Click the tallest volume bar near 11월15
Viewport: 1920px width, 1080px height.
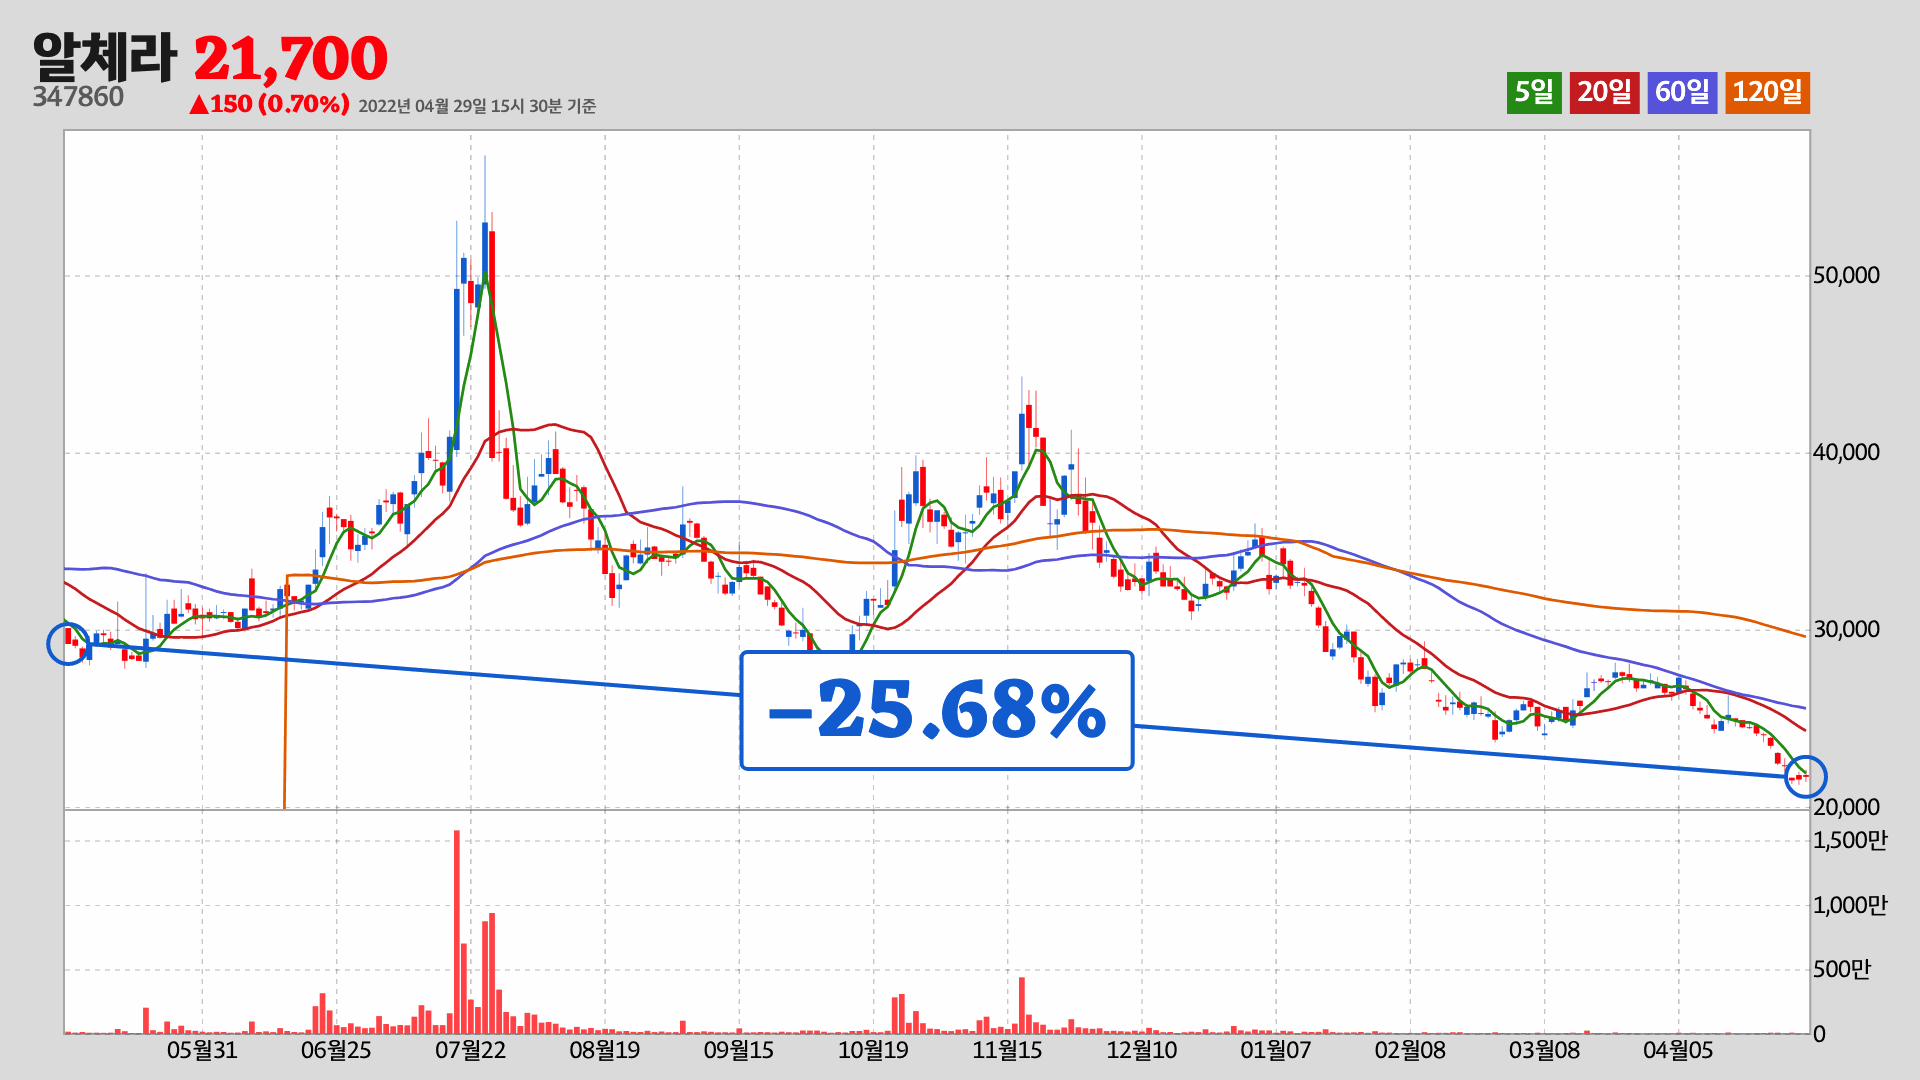point(1022,1005)
